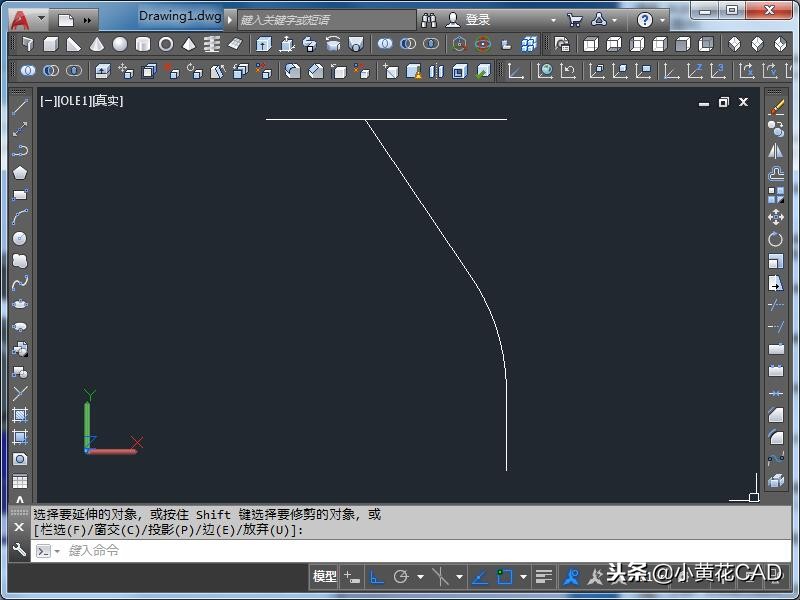Expand the help menu dropdown arrow
Viewport: 800px width, 600px height.
click(x=663, y=20)
